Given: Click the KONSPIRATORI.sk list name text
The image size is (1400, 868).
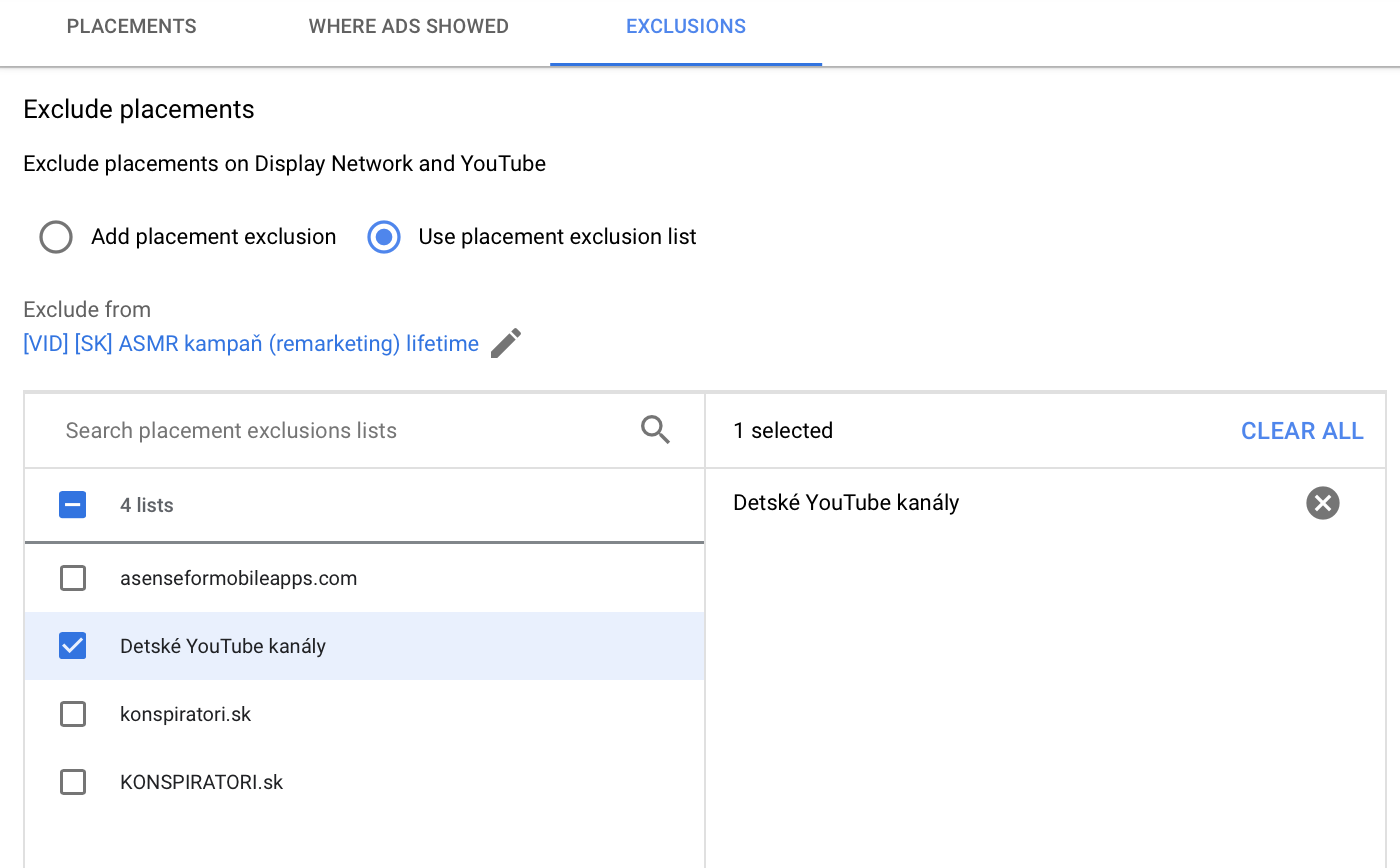Looking at the screenshot, I should point(201,782).
